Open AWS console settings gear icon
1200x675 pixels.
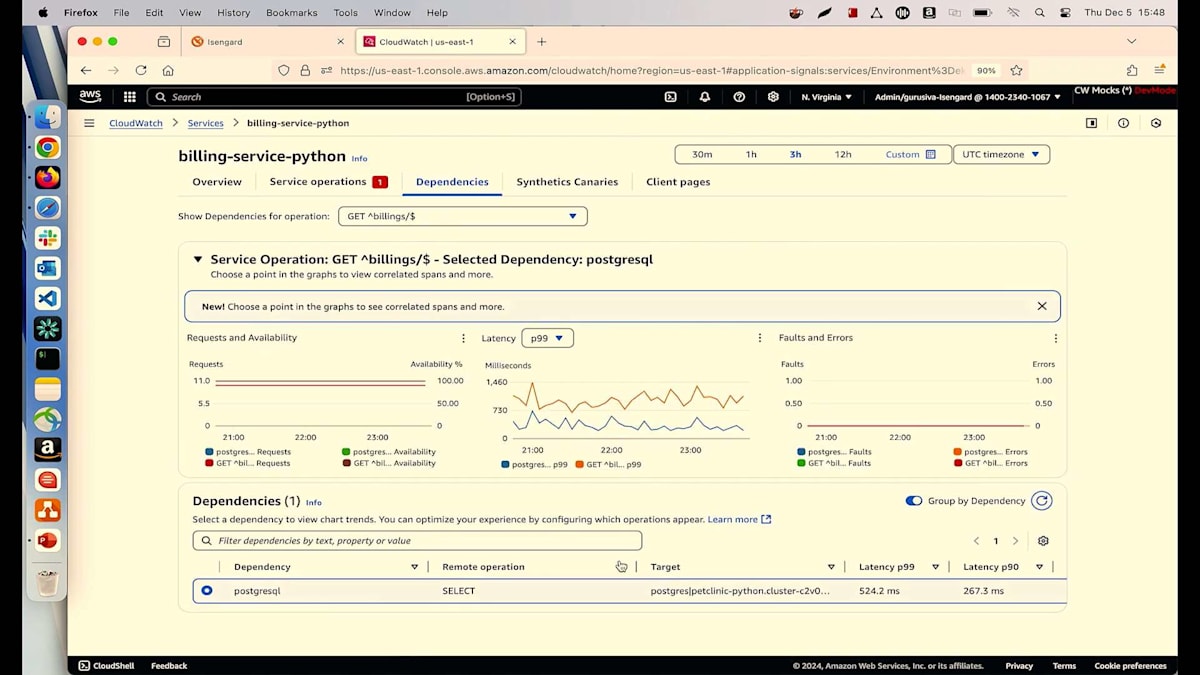[773, 97]
